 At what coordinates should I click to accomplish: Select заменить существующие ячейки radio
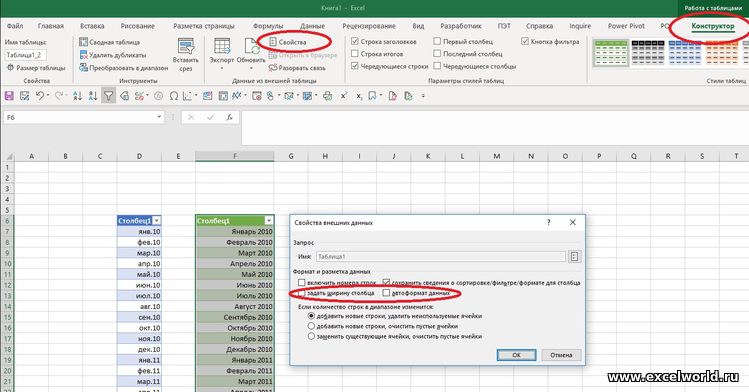coord(311,336)
